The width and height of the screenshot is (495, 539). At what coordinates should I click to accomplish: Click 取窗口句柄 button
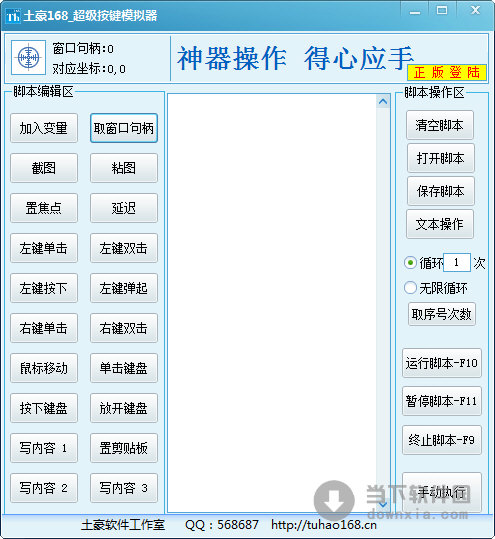(x=124, y=128)
